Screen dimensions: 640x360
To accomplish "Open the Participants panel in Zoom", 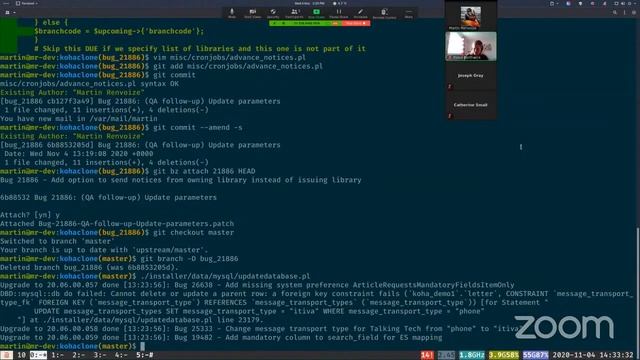I will 294,13.
